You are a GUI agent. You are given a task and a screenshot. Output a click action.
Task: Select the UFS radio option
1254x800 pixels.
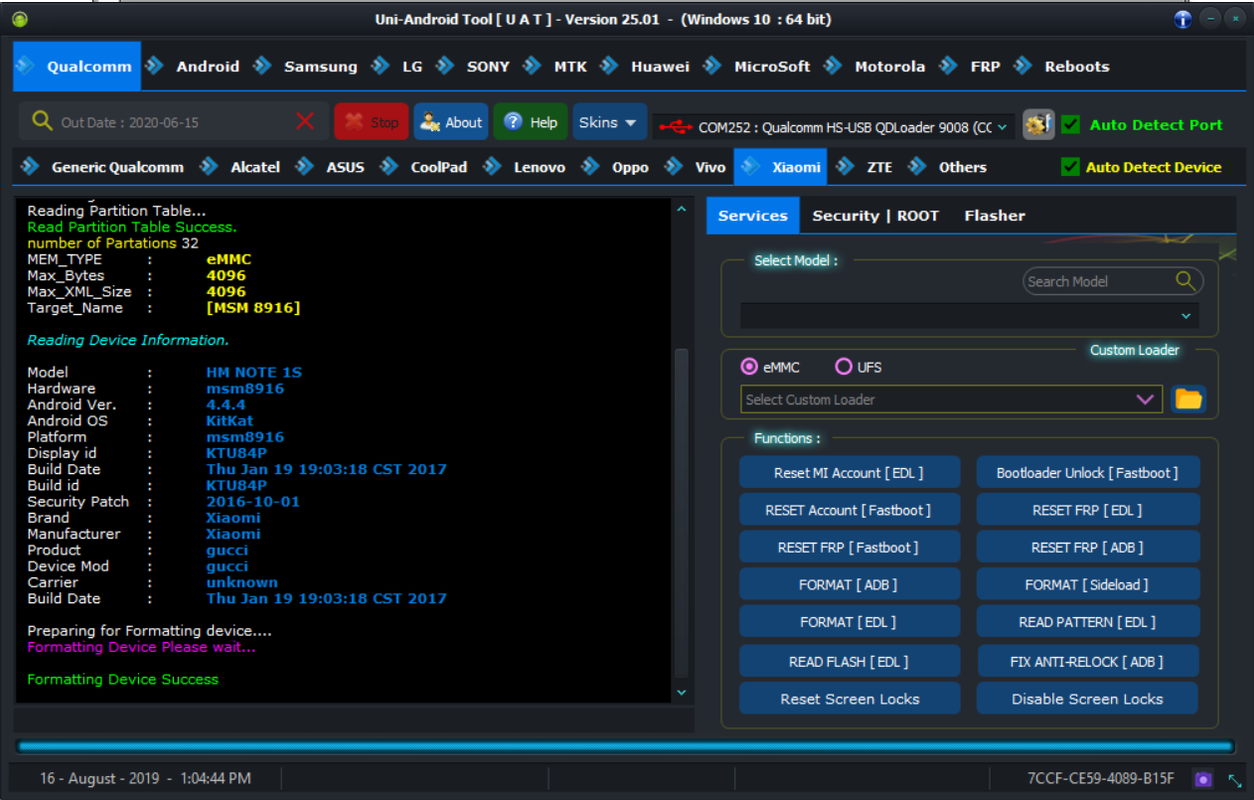click(x=844, y=367)
